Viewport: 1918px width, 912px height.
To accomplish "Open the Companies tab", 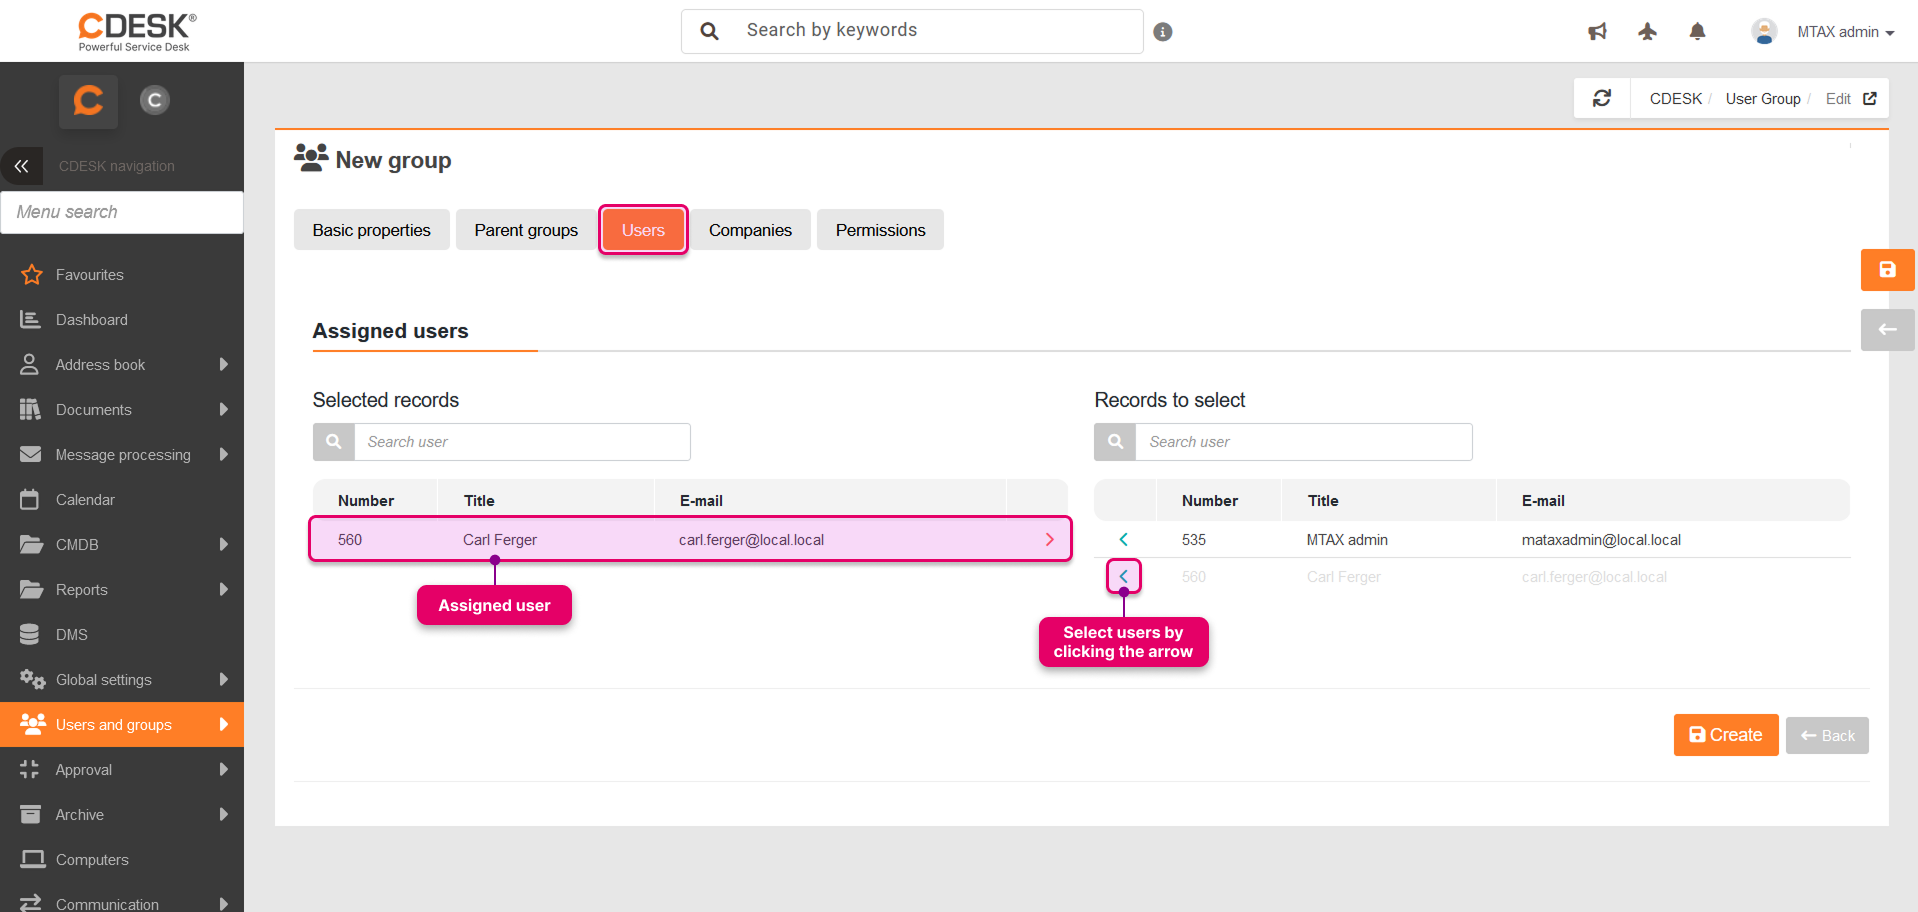I will tap(750, 230).
